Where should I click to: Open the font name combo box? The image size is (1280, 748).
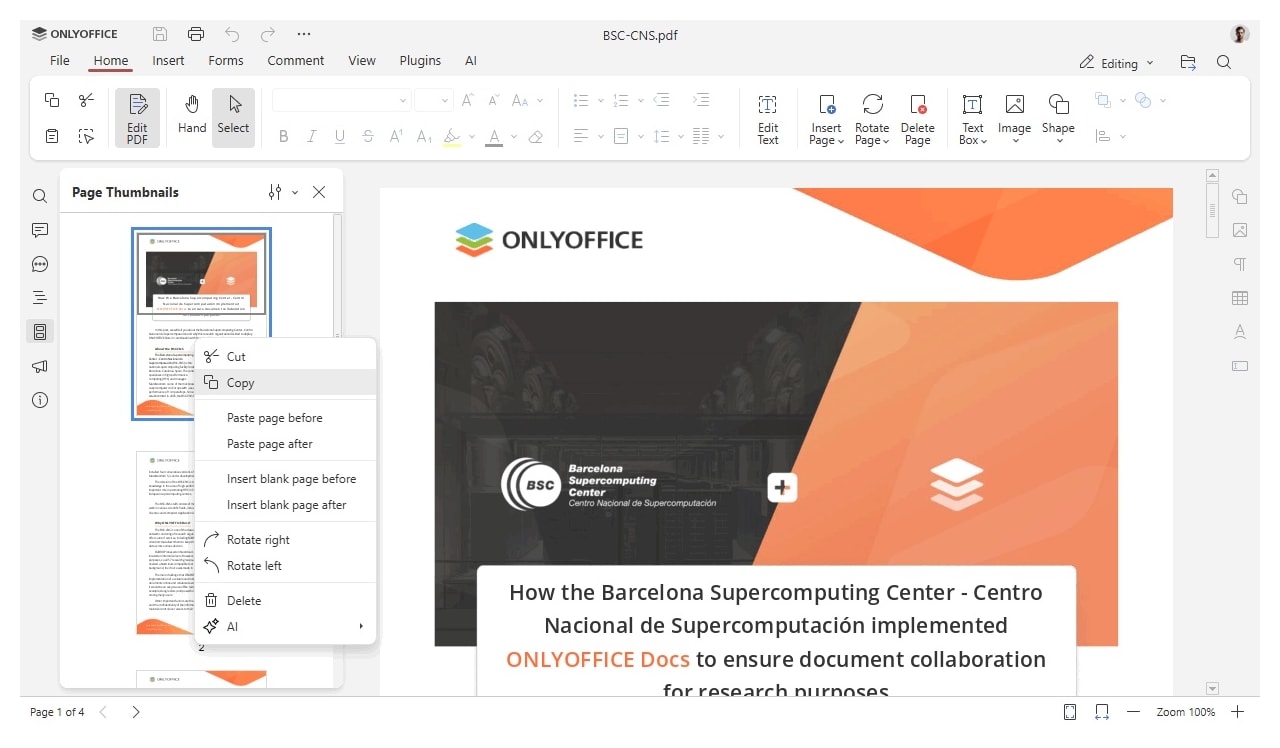(x=341, y=100)
